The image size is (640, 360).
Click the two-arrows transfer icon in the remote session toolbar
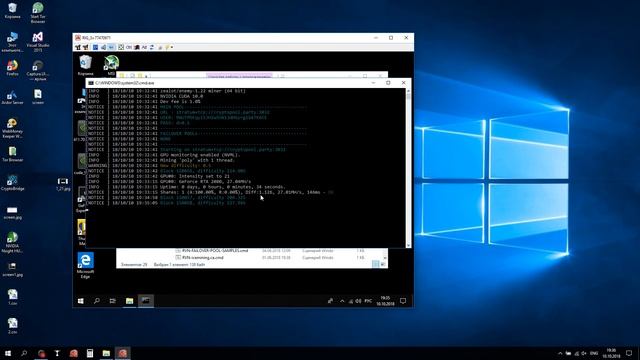152,47
